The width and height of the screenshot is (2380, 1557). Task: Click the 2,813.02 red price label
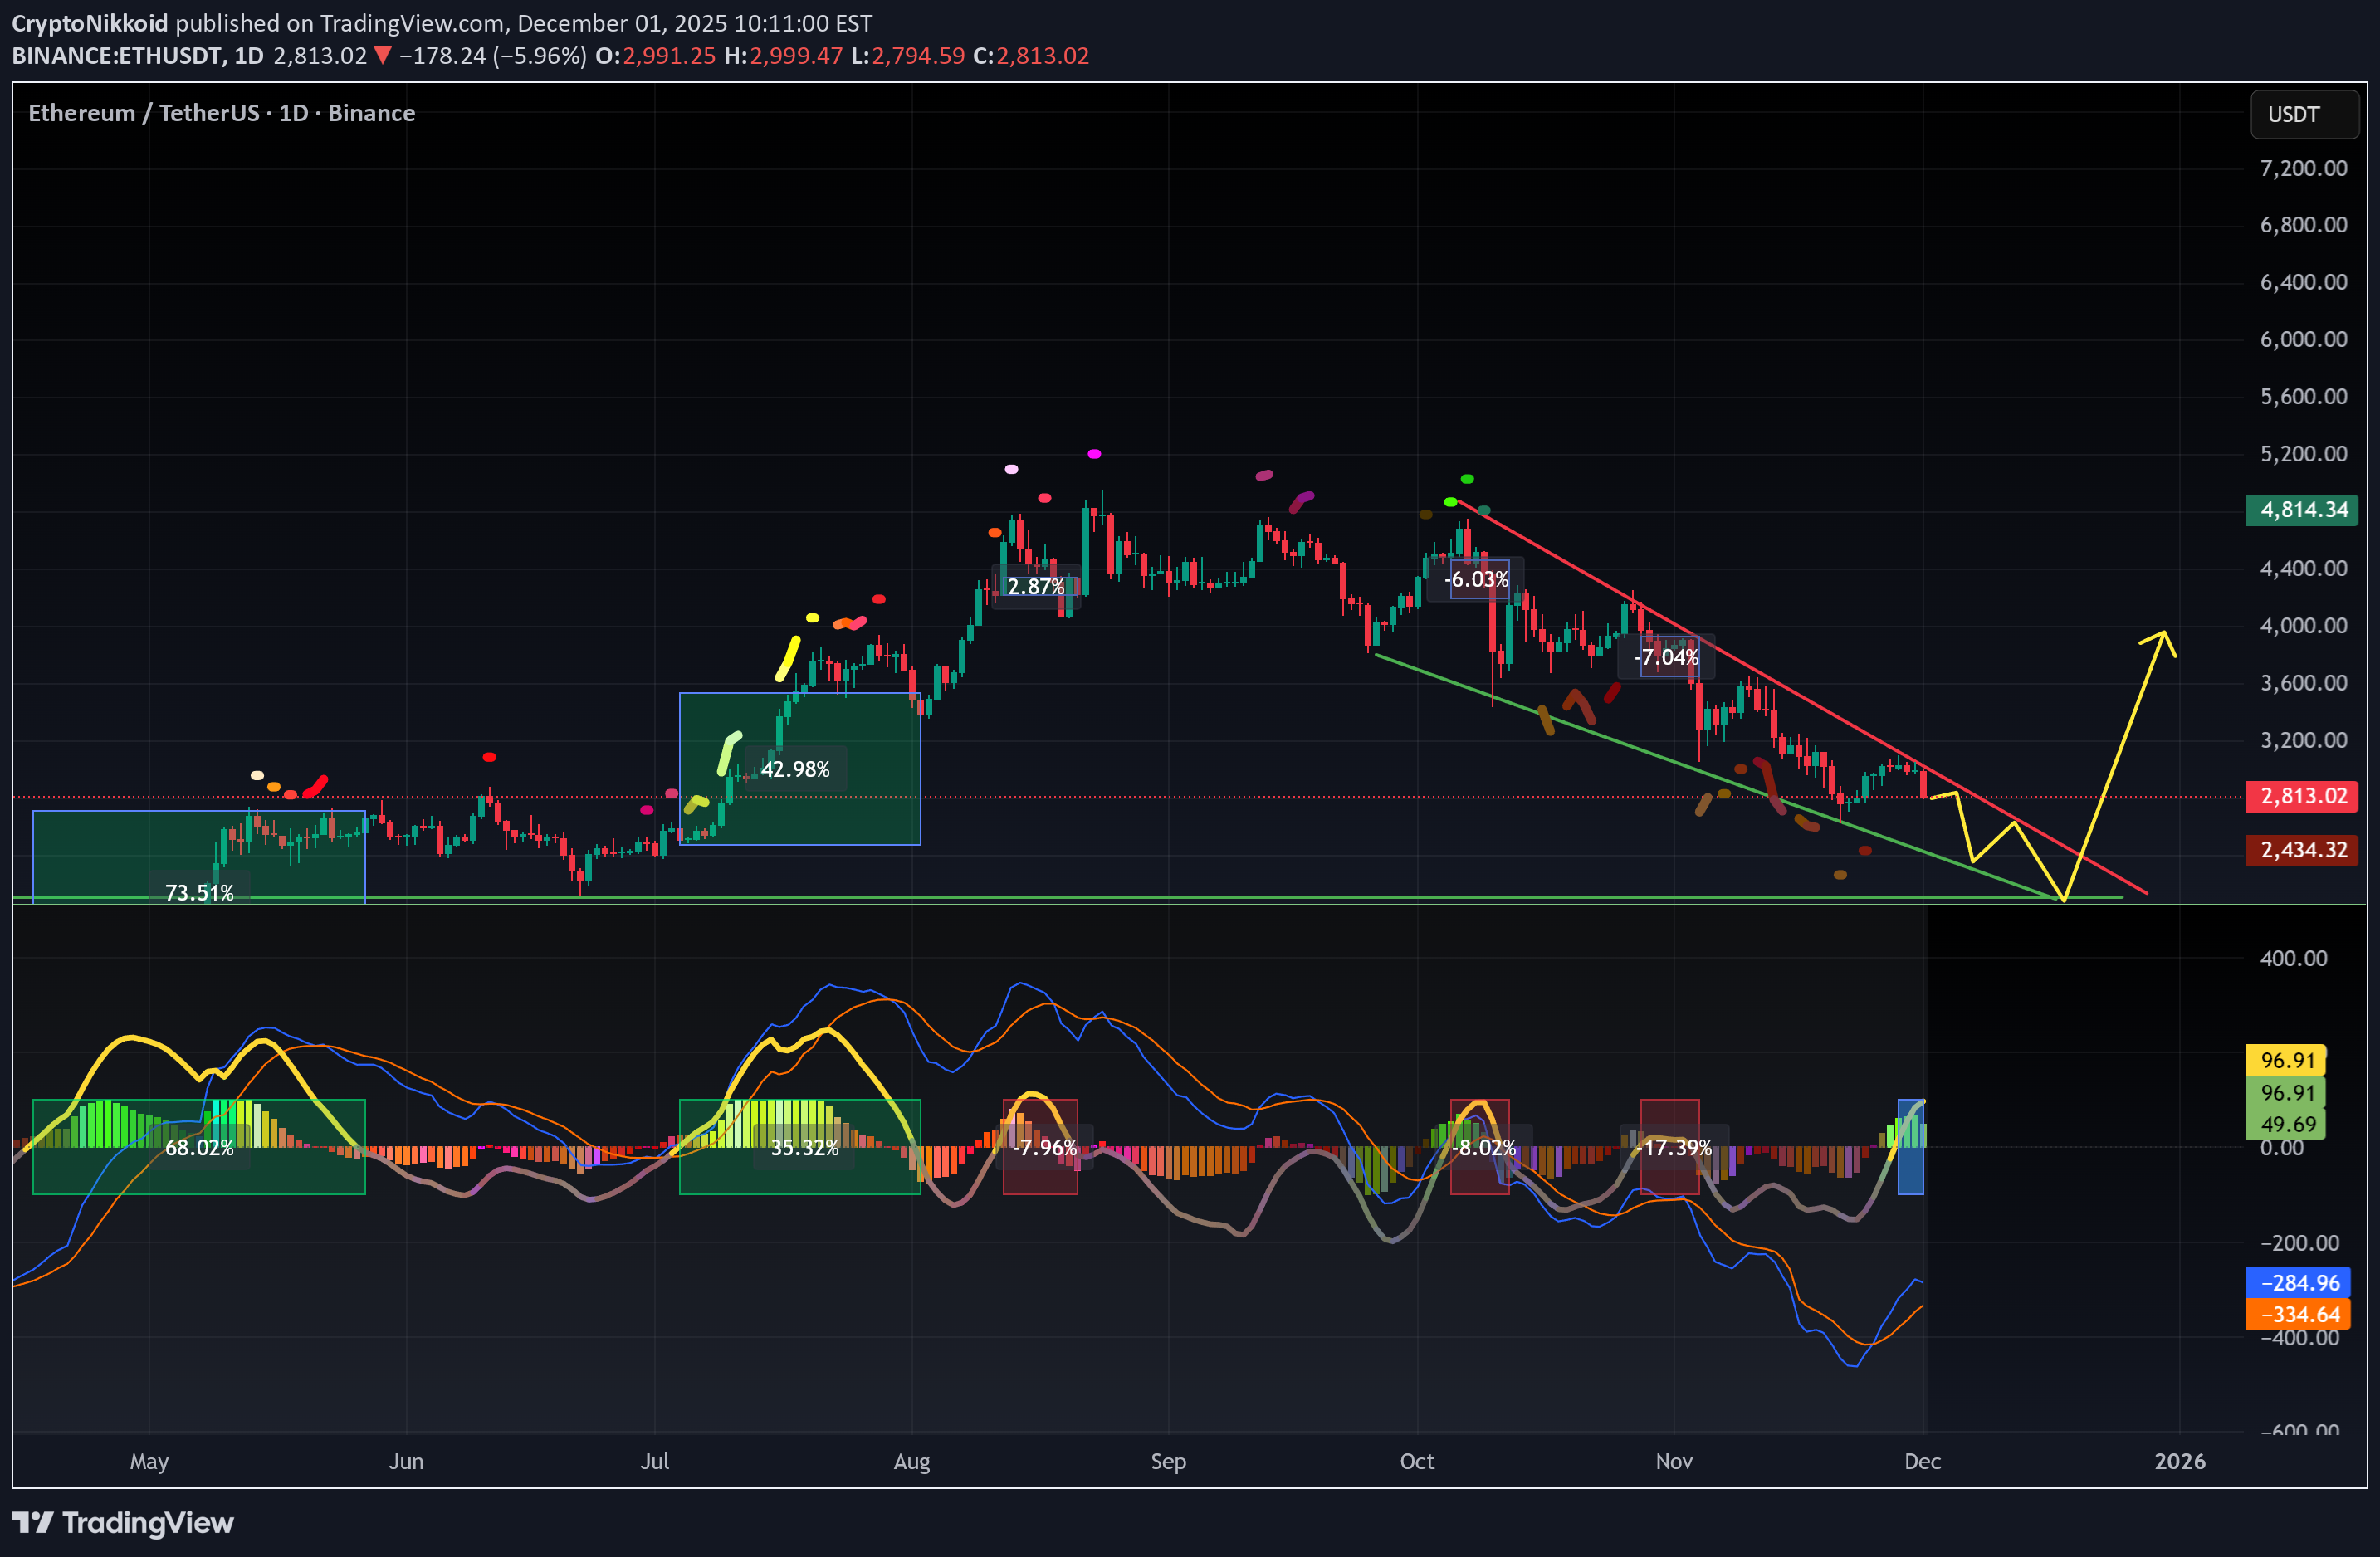[2302, 797]
